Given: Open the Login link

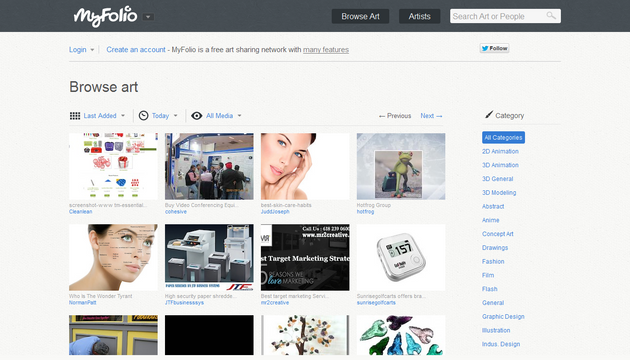Looking at the screenshot, I should click(78, 50).
